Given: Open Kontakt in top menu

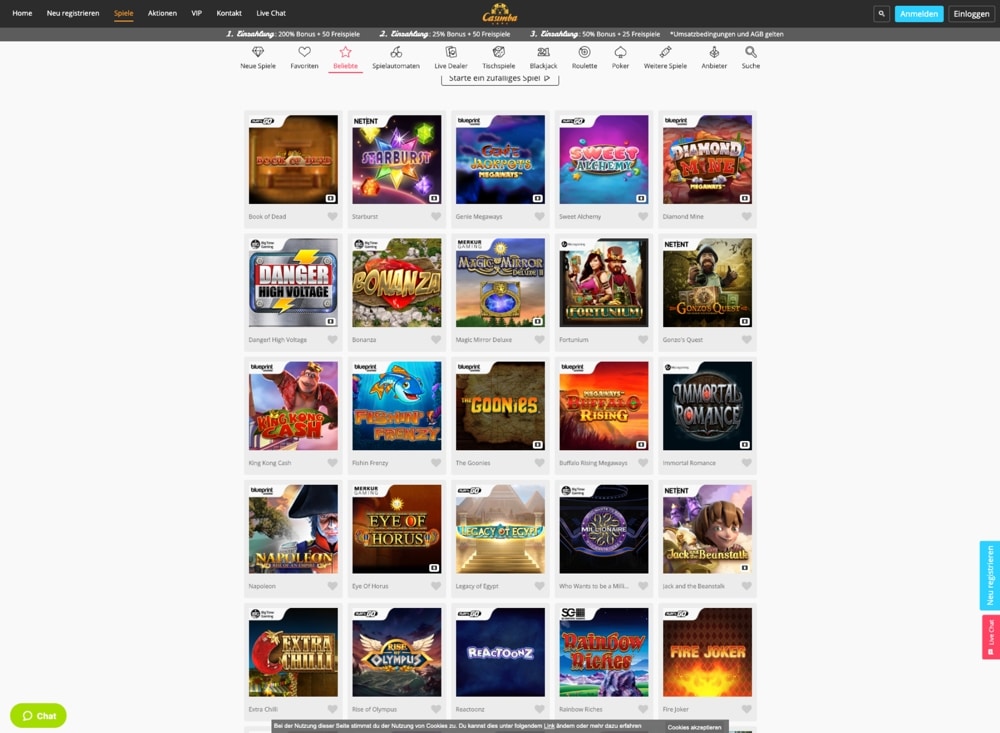Looking at the screenshot, I should [x=229, y=13].
